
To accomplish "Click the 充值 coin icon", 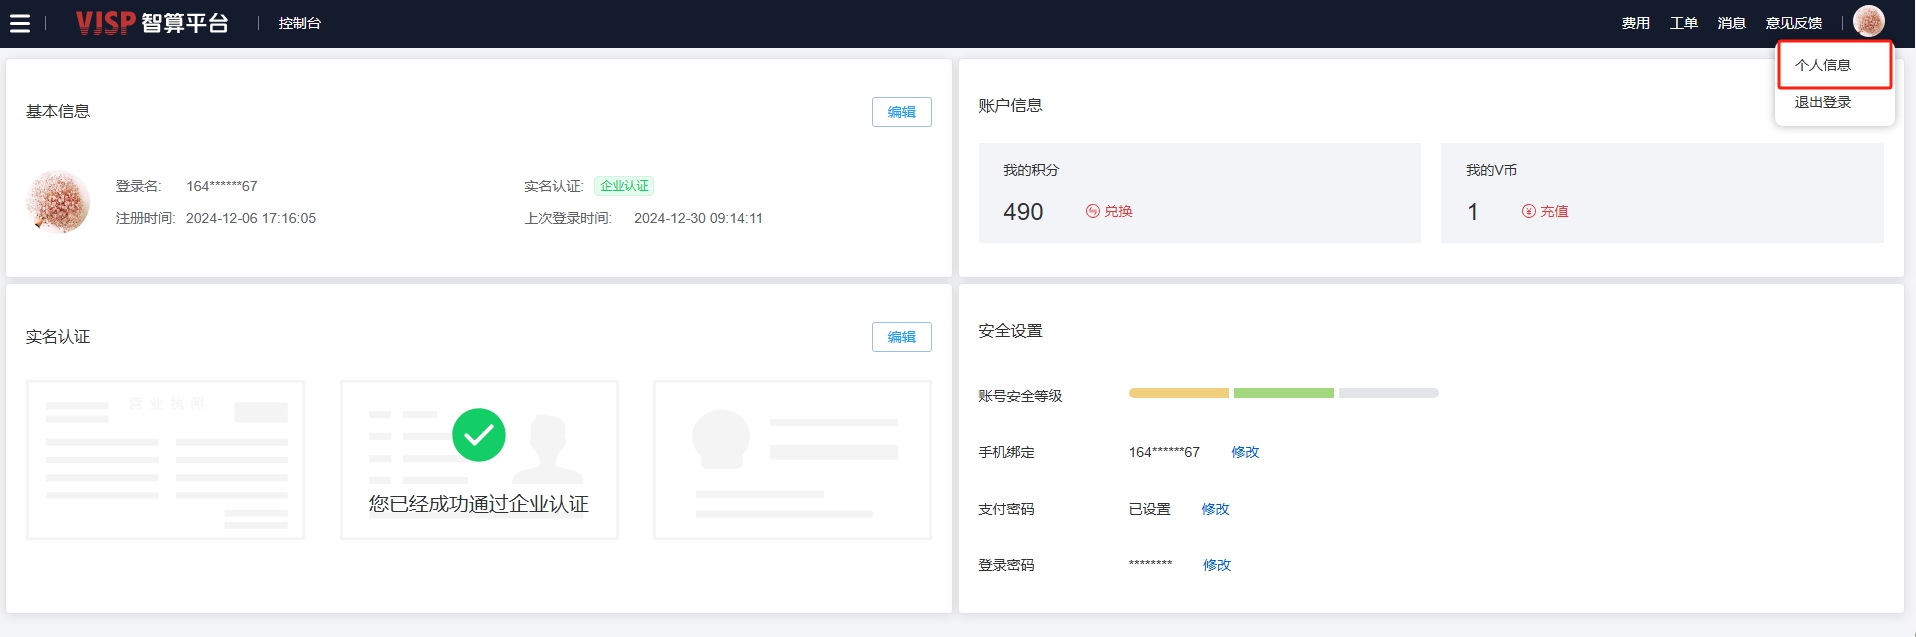I will (1529, 211).
